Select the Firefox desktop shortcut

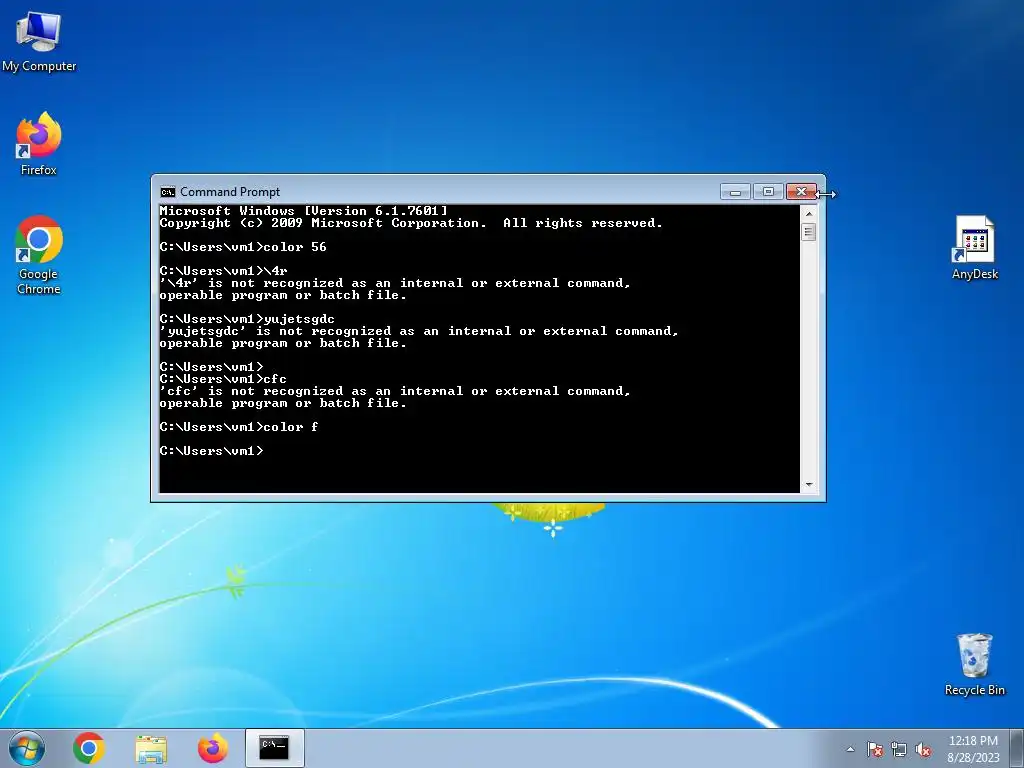click(x=39, y=144)
